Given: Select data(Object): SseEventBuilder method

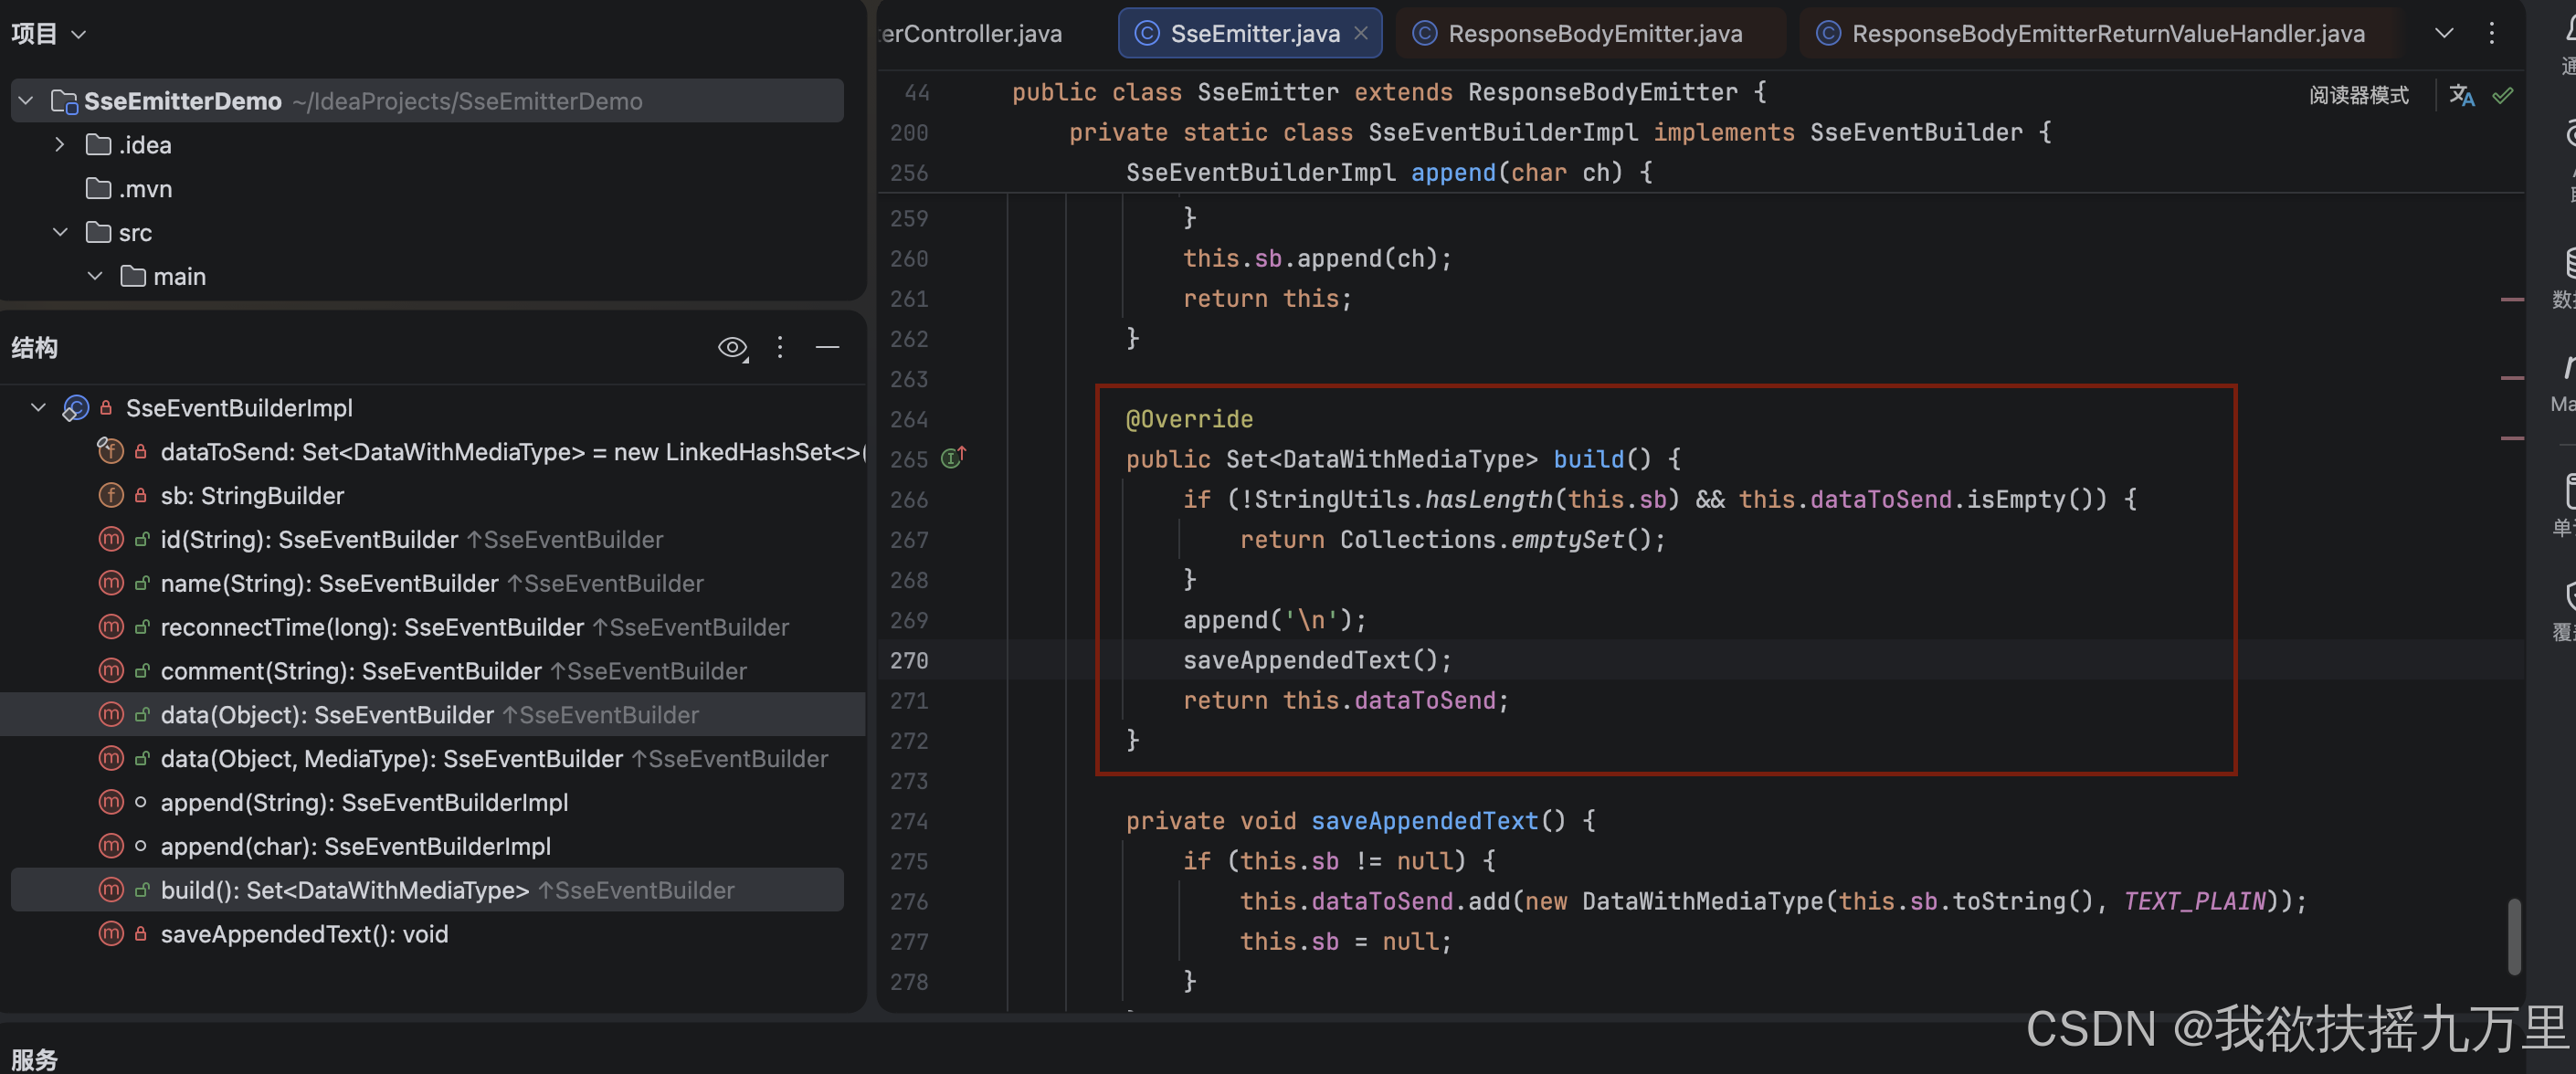Looking at the screenshot, I should [x=432, y=715].
